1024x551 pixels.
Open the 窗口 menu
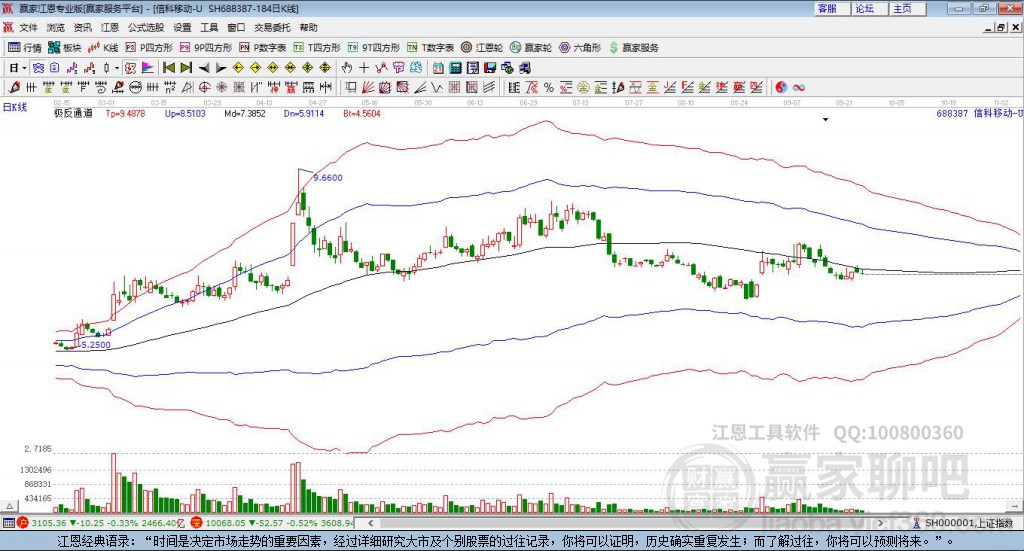[x=236, y=27]
